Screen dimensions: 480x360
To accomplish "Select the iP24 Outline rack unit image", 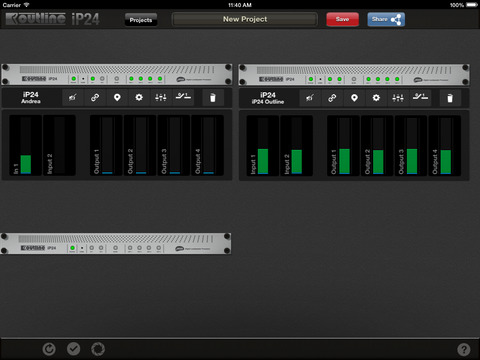I will point(354,75).
